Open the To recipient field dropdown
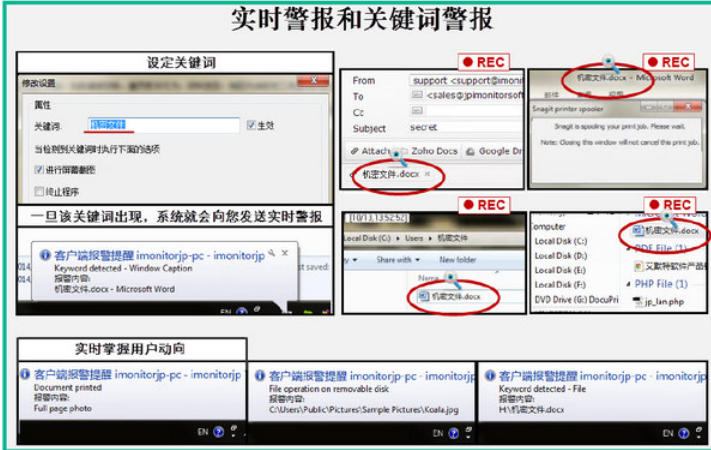Viewport: 711px width, 450px height. [417, 97]
